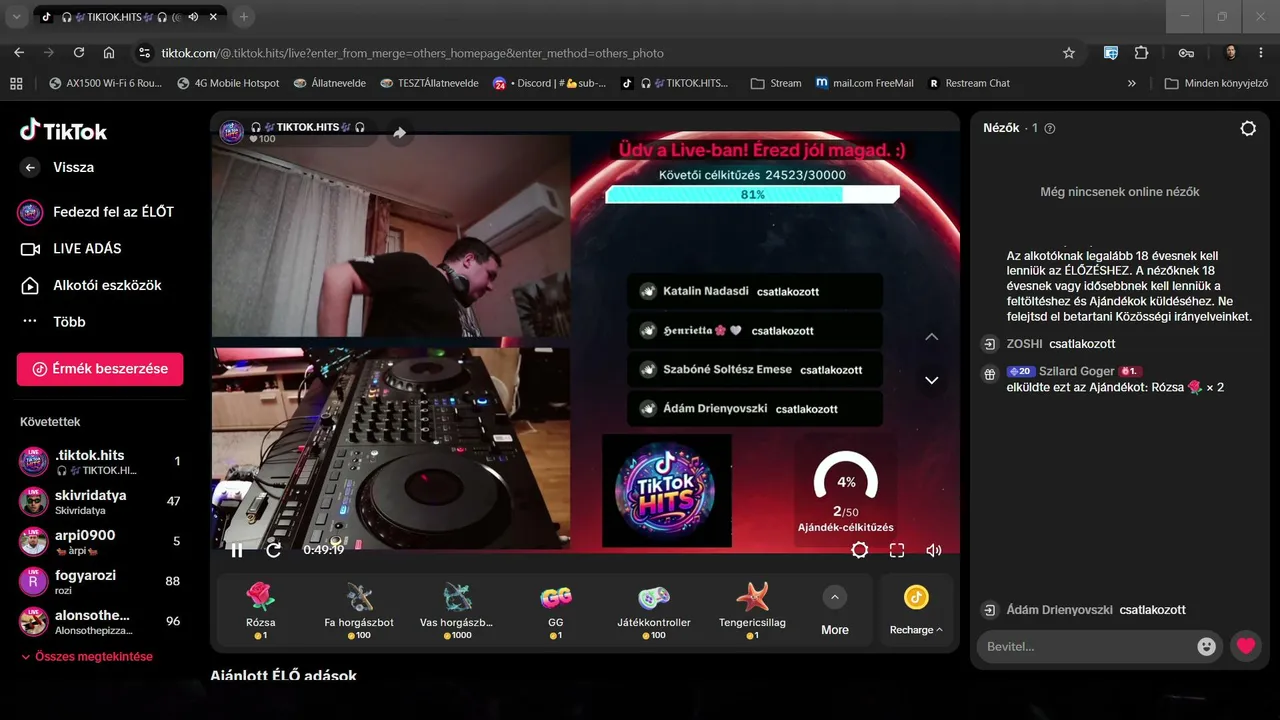Viewport: 1280px width, 720px height.
Task: Open the Recharge coins dropdown
Action: (916, 610)
